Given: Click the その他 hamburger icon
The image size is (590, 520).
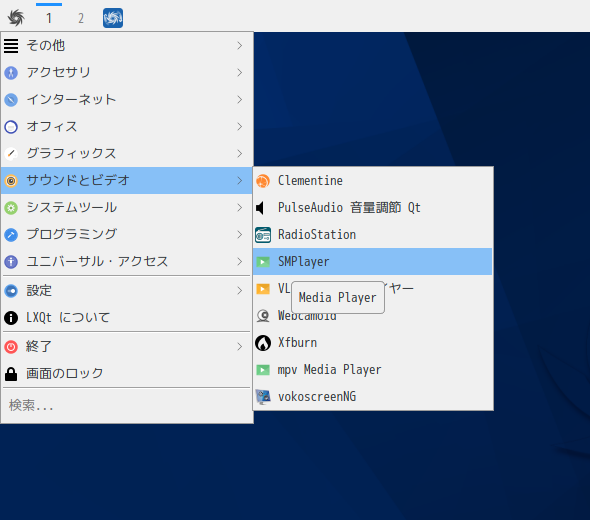Looking at the screenshot, I should [11, 46].
